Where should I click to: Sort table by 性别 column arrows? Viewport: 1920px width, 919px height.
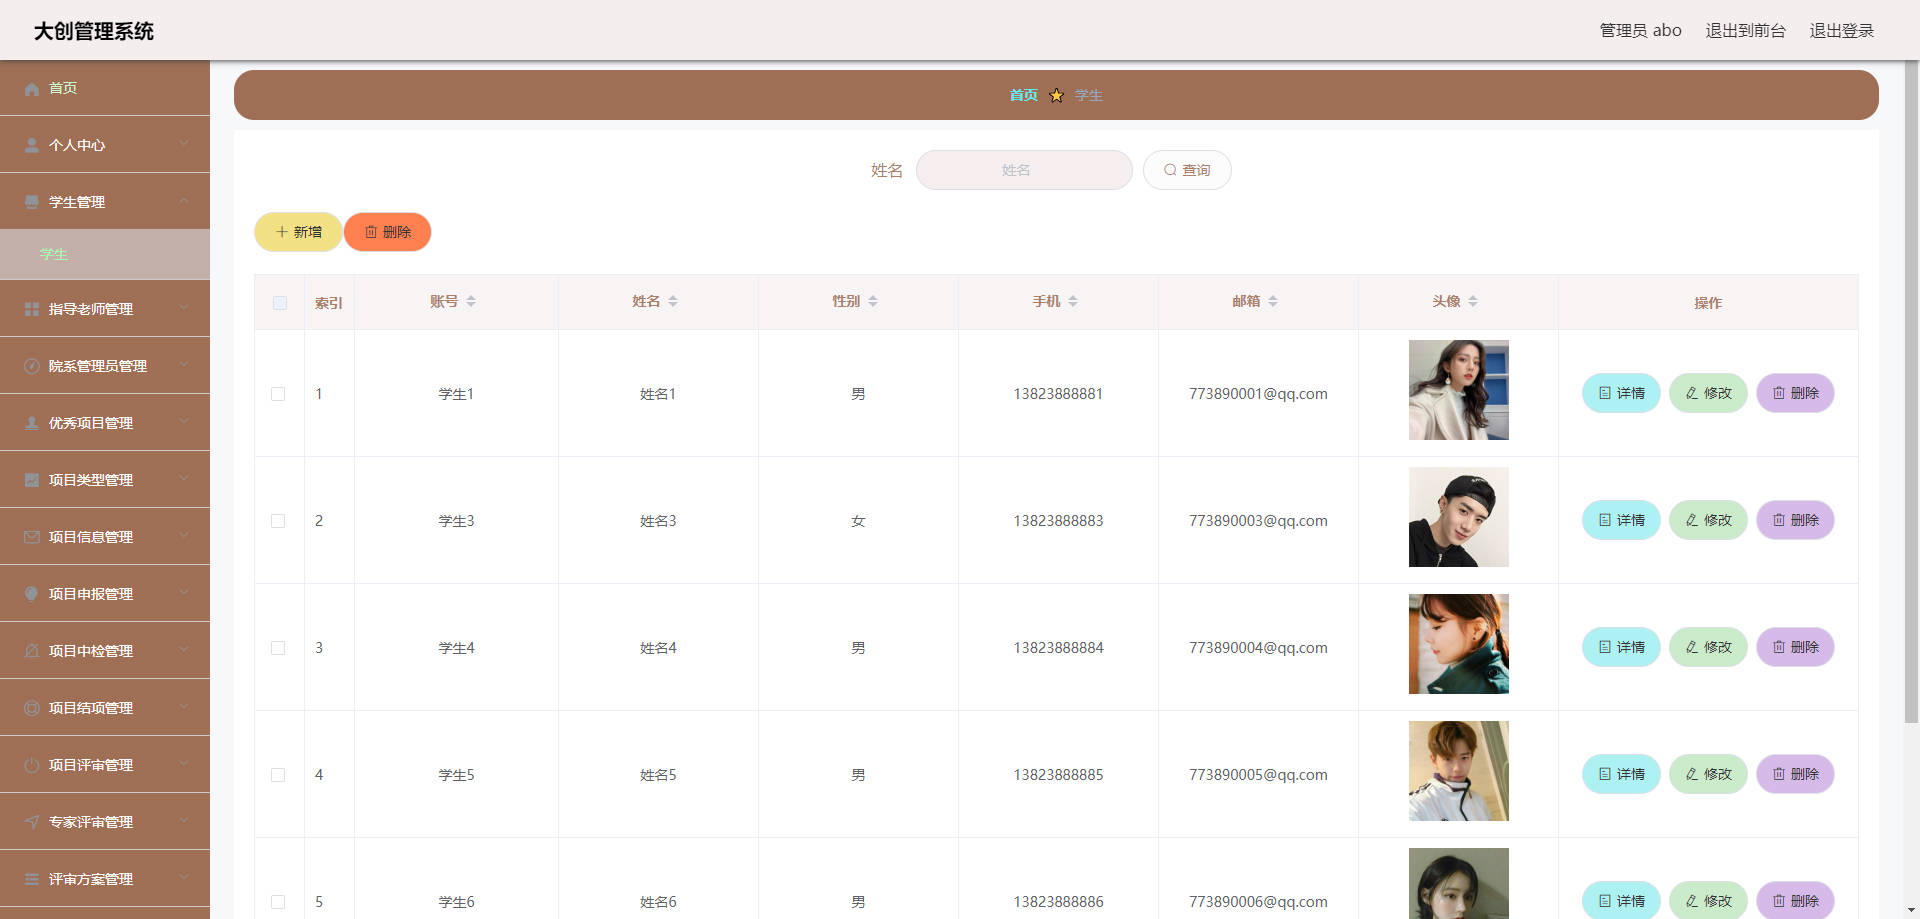point(873,301)
